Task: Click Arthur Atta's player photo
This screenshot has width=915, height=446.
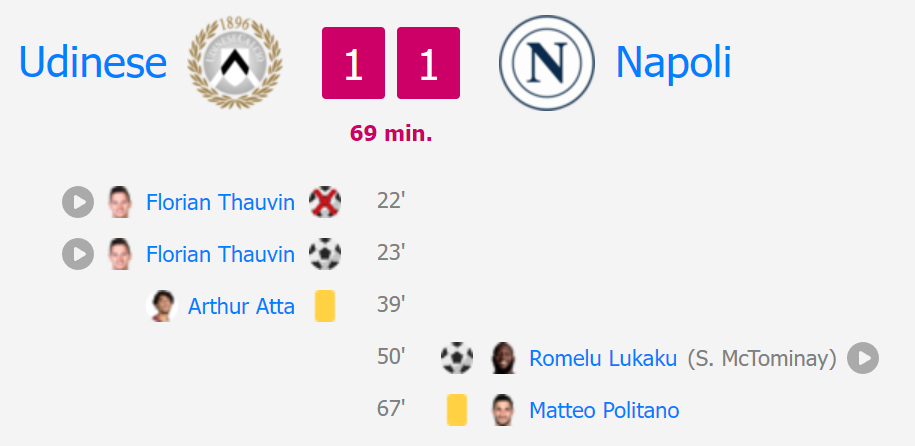Action: [x=162, y=306]
